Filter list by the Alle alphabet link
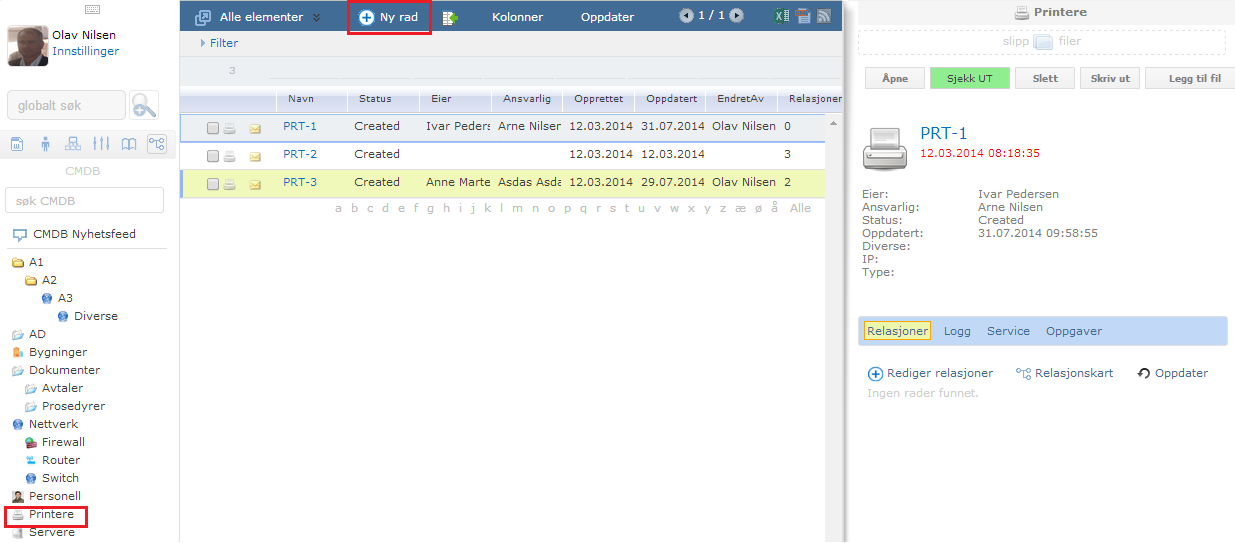The width and height of the screenshot is (1235, 543). tap(800, 208)
